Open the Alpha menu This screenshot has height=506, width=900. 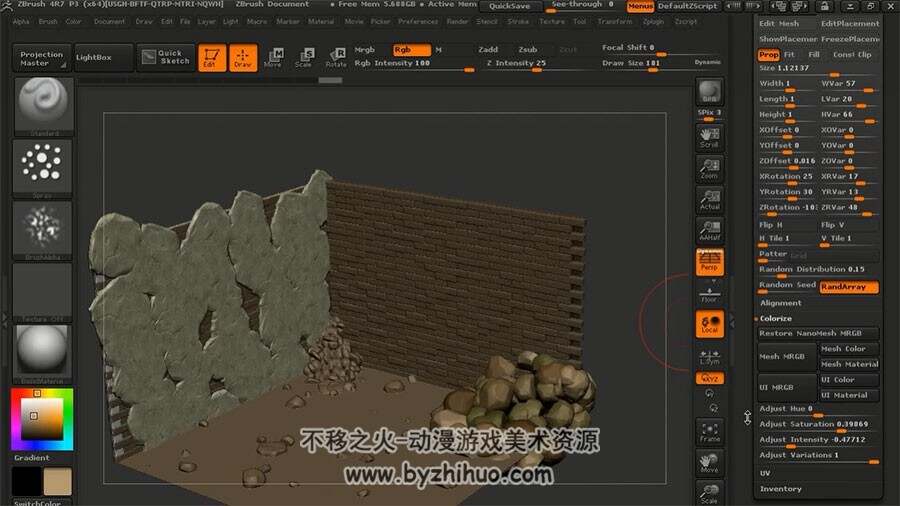click(21, 22)
